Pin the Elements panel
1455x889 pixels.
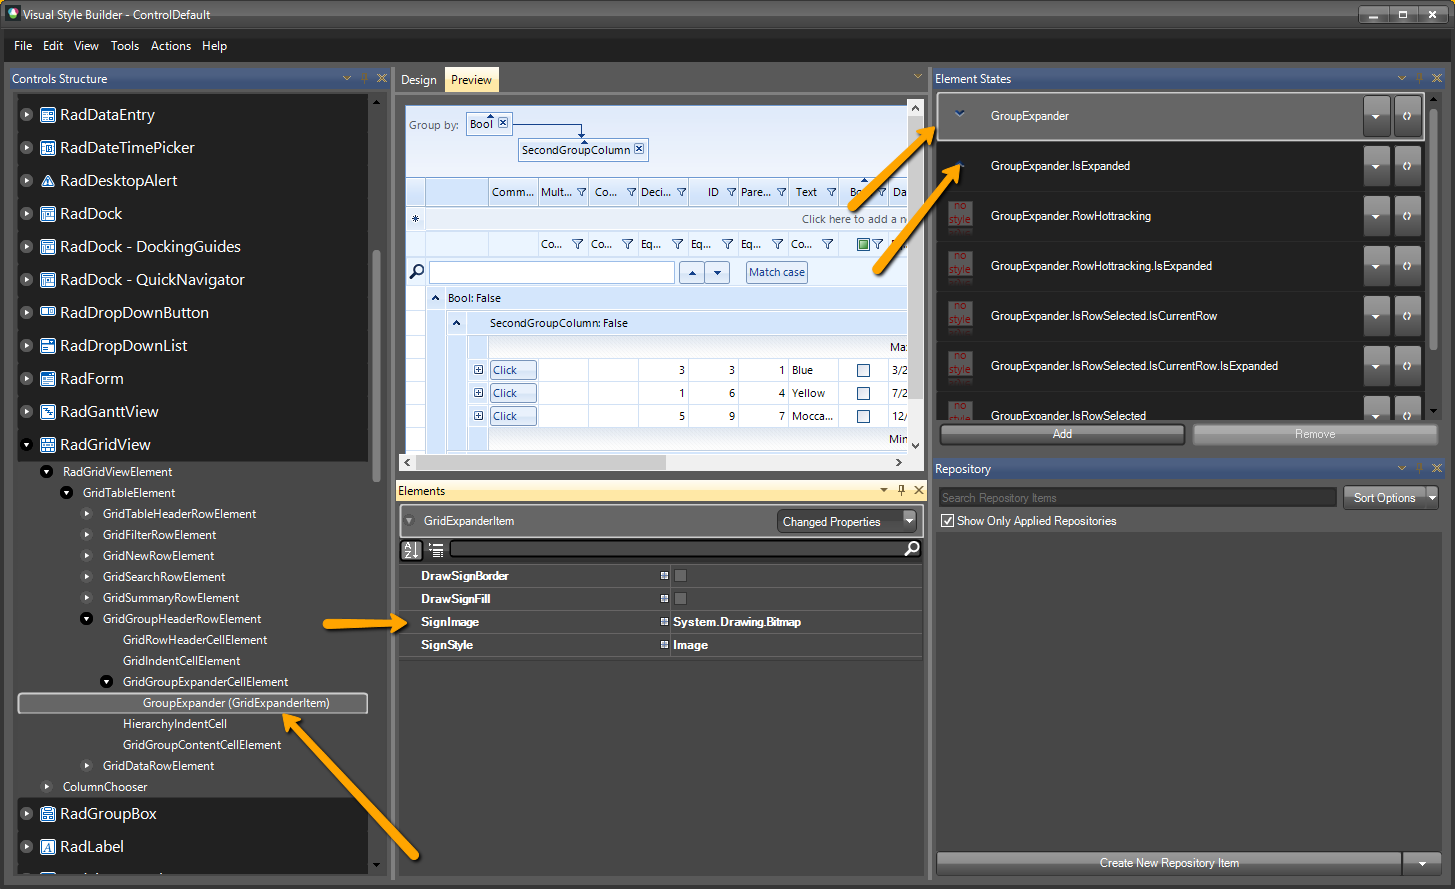(901, 490)
